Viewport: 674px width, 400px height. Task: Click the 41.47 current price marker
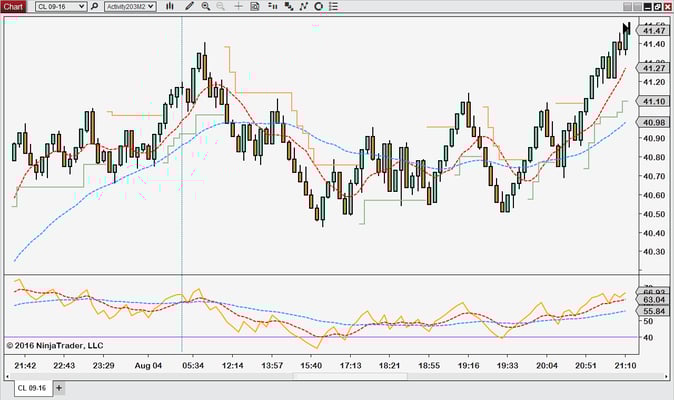(x=655, y=32)
